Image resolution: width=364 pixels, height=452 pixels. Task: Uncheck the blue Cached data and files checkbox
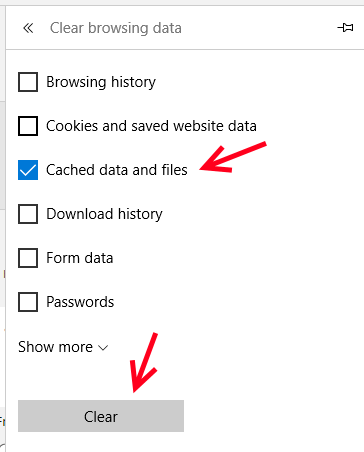pos(28,170)
